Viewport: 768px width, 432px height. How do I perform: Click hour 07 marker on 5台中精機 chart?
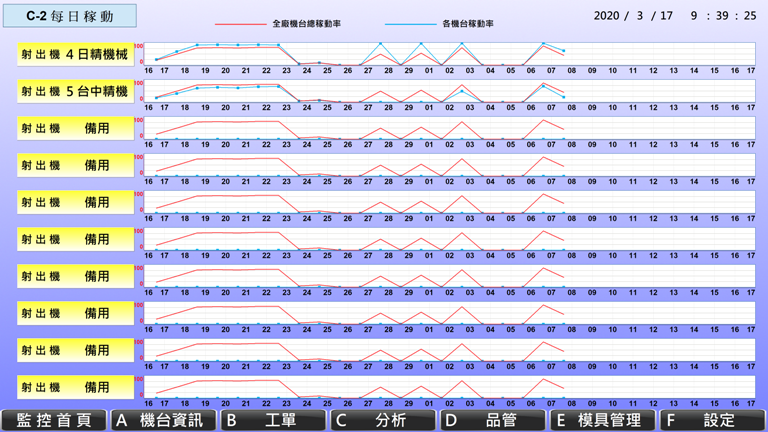552,107
